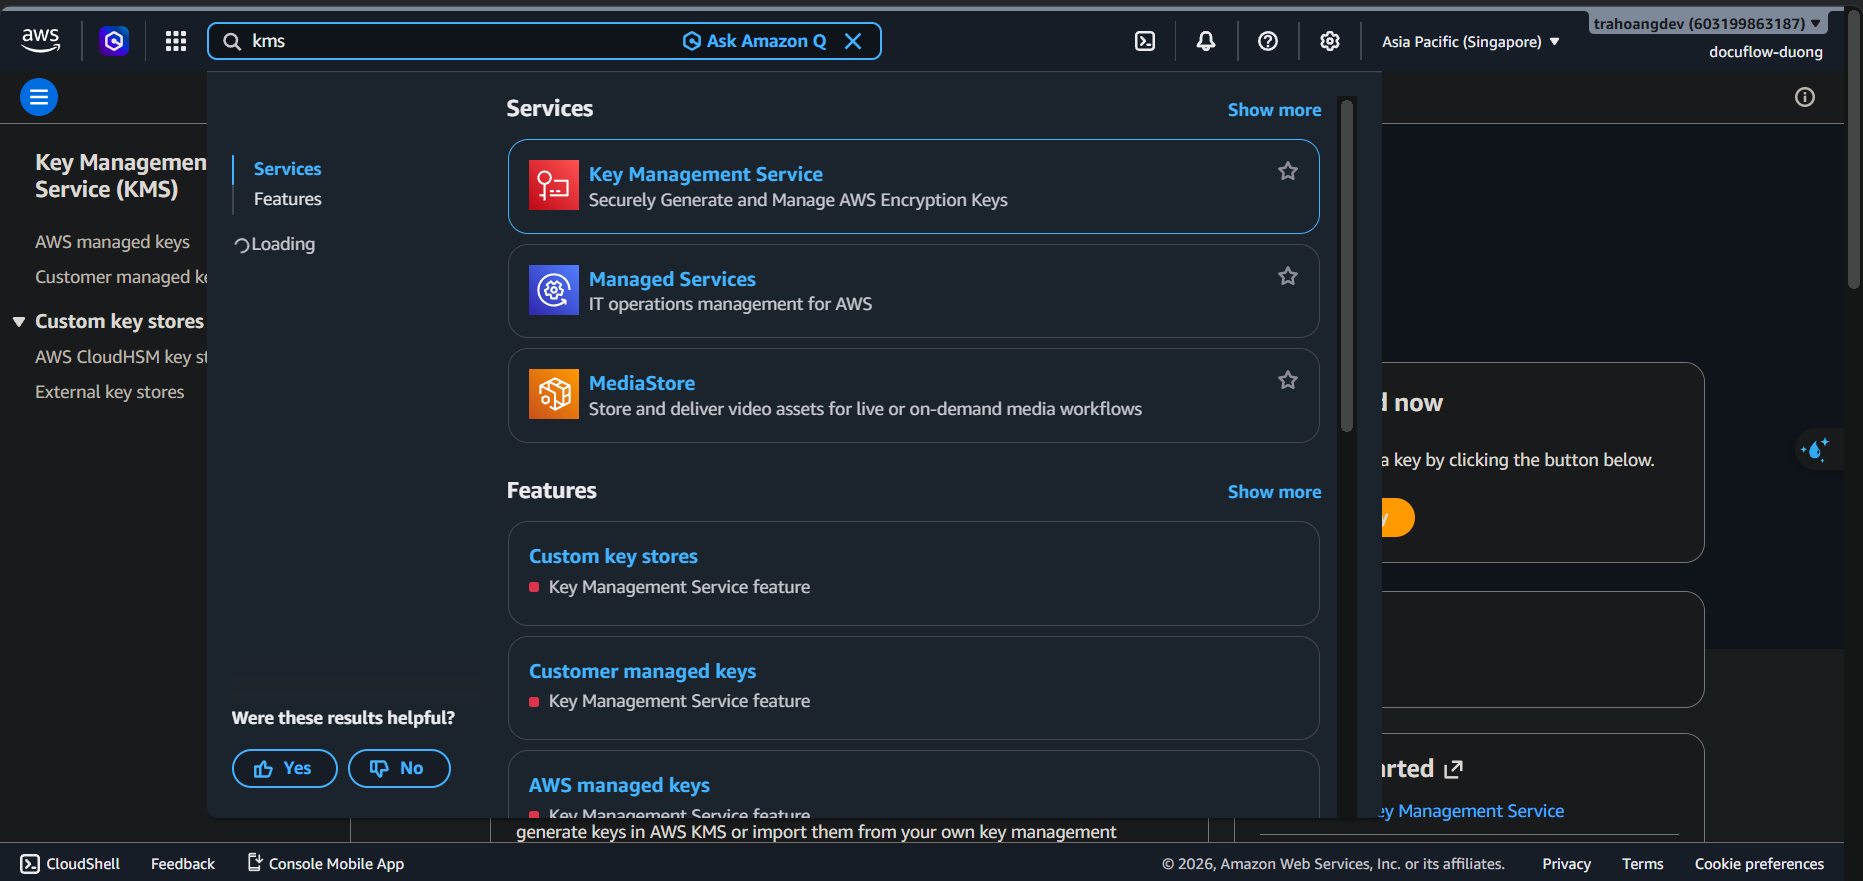Open the floating Amazon Q assistant icon
The height and width of the screenshot is (881, 1863).
point(1815,450)
